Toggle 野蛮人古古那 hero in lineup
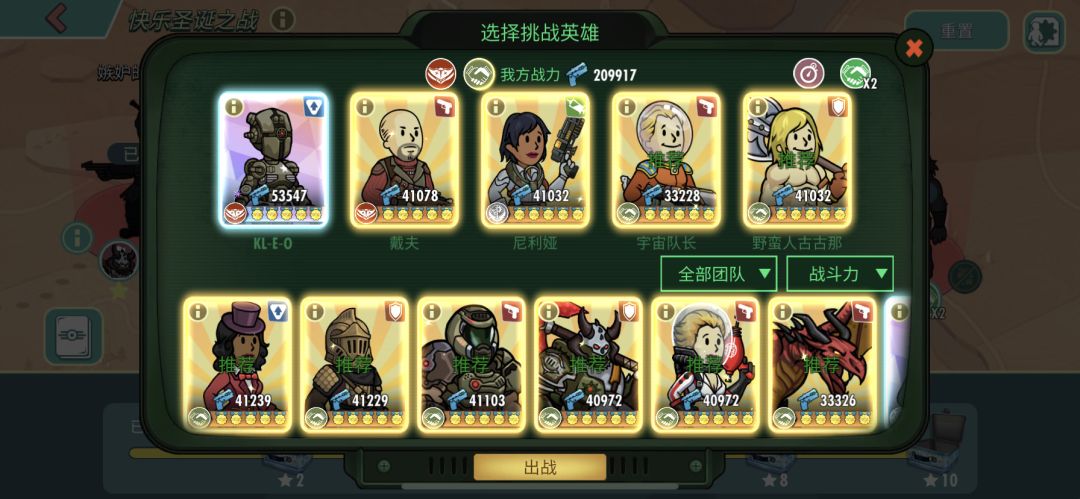1080x499 pixels. [x=798, y=159]
